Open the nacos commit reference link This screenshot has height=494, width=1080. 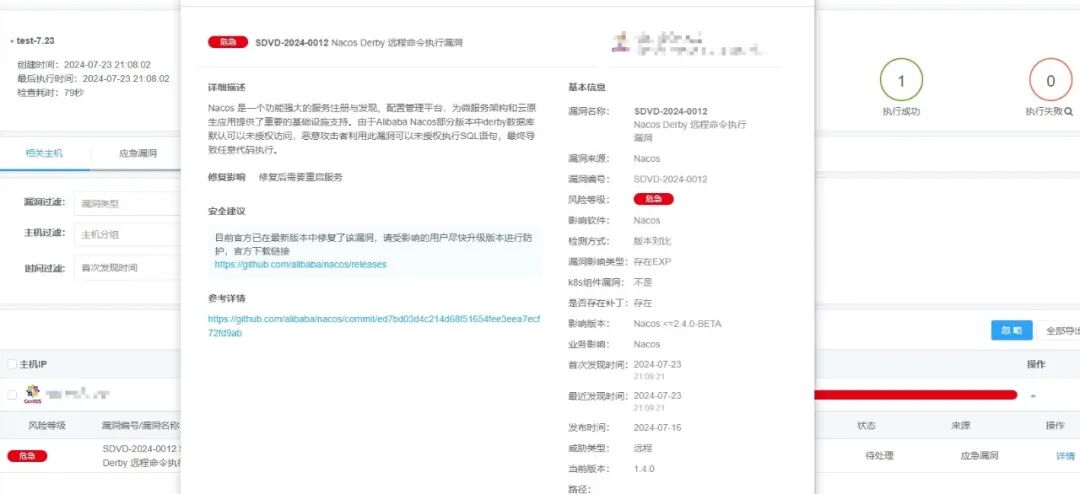coord(374,326)
